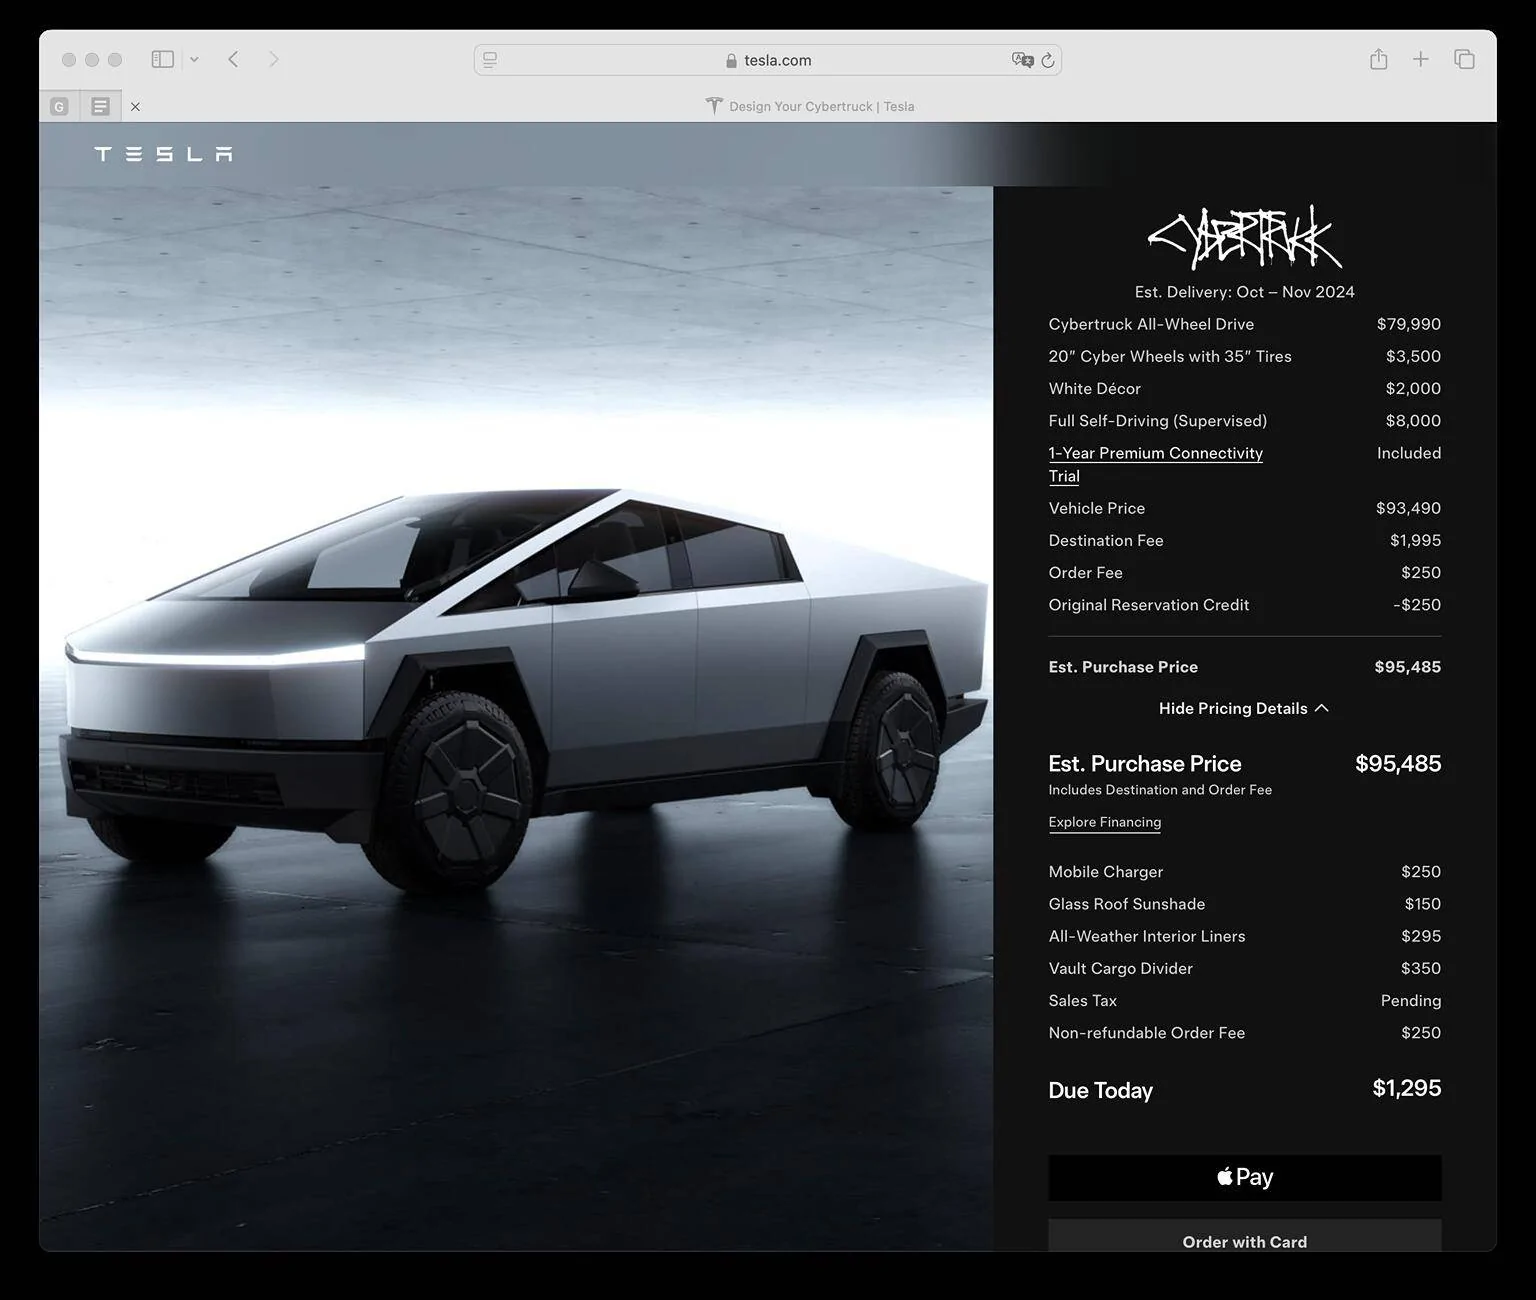This screenshot has height=1300, width=1536.
Task: Click the $3,500 wheels price
Action: (1413, 356)
